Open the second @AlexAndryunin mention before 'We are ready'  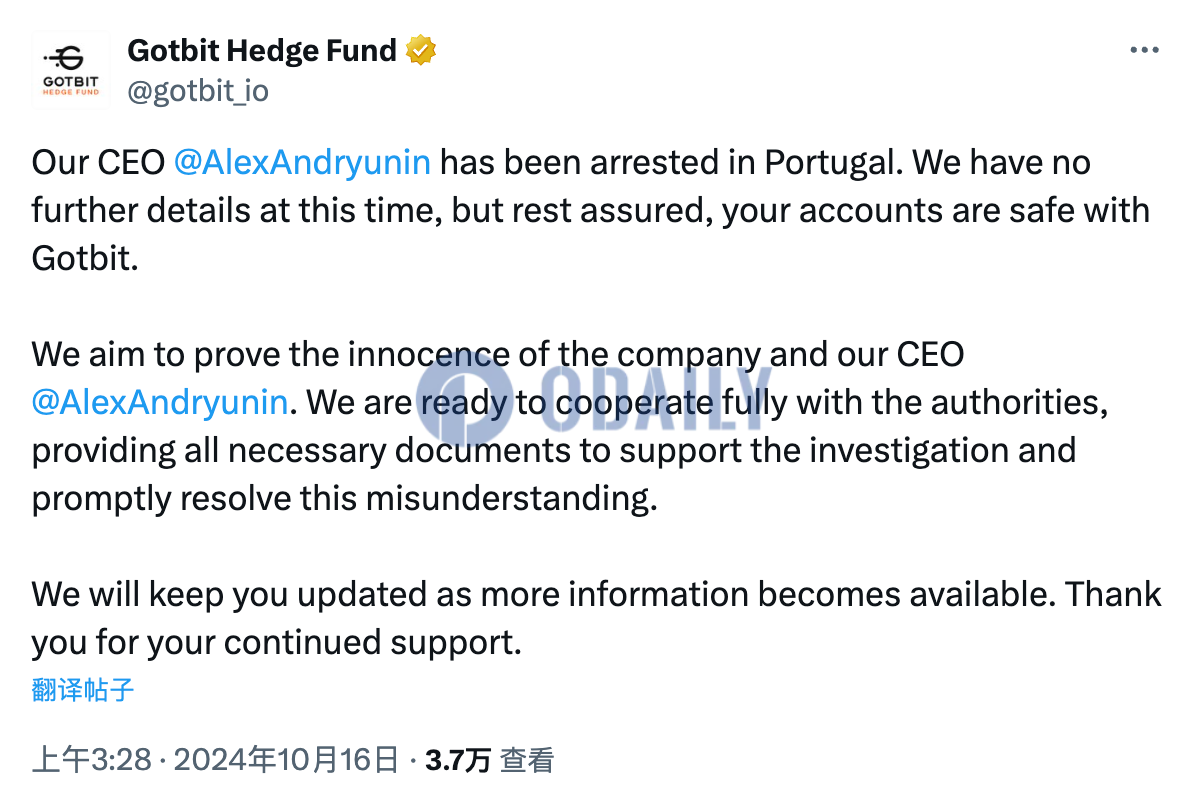coord(160,402)
